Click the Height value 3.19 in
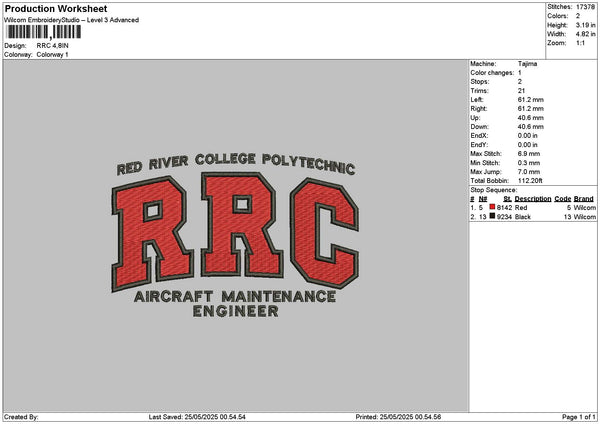600x424 pixels. point(585,25)
